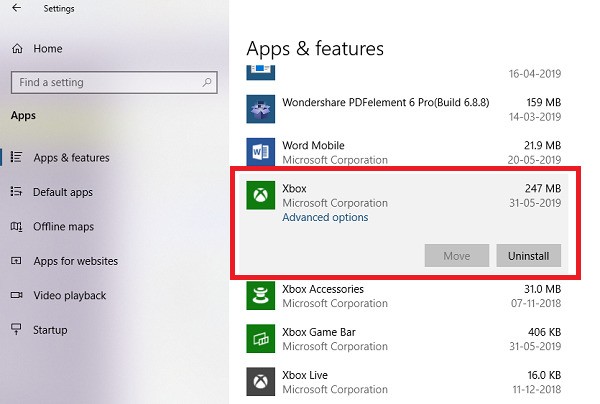The image size is (600, 404).
Task: Click the 406 KB size value
Action: tap(544, 332)
